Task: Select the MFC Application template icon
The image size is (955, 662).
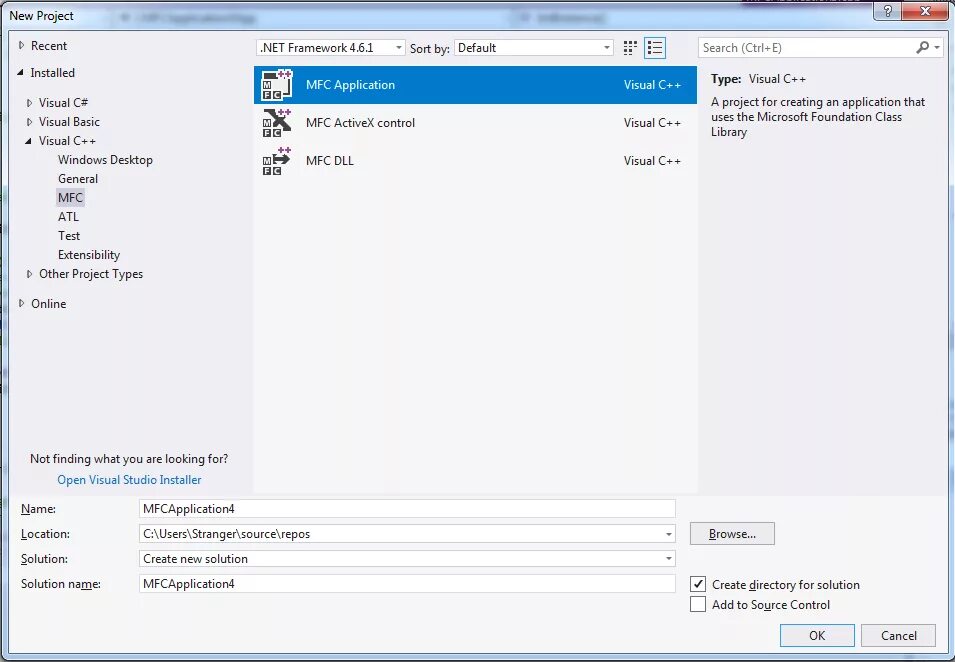Action: tap(277, 85)
